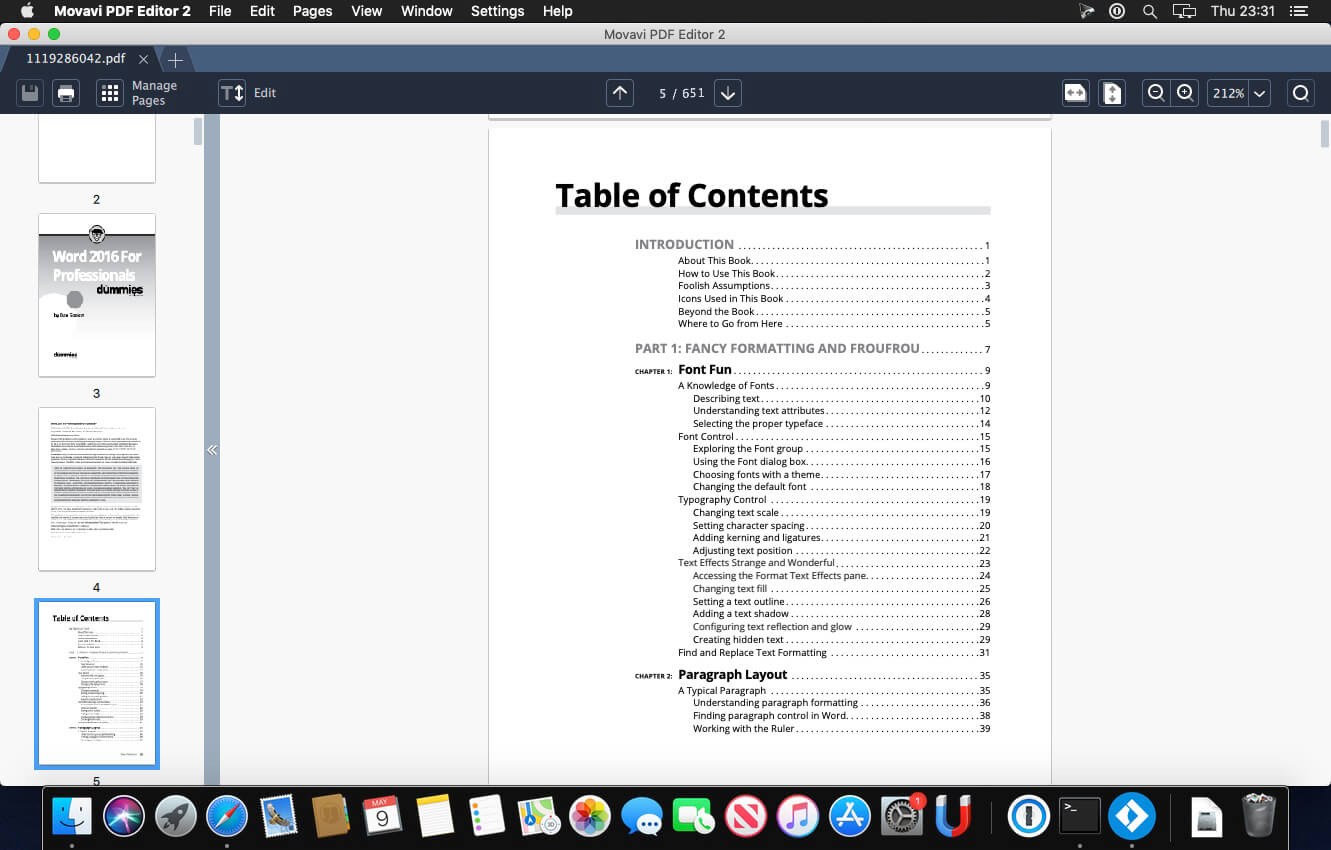The width and height of the screenshot is (1331, 850).
Task: Open Calendar from the Dock
Action: [382, 816]
